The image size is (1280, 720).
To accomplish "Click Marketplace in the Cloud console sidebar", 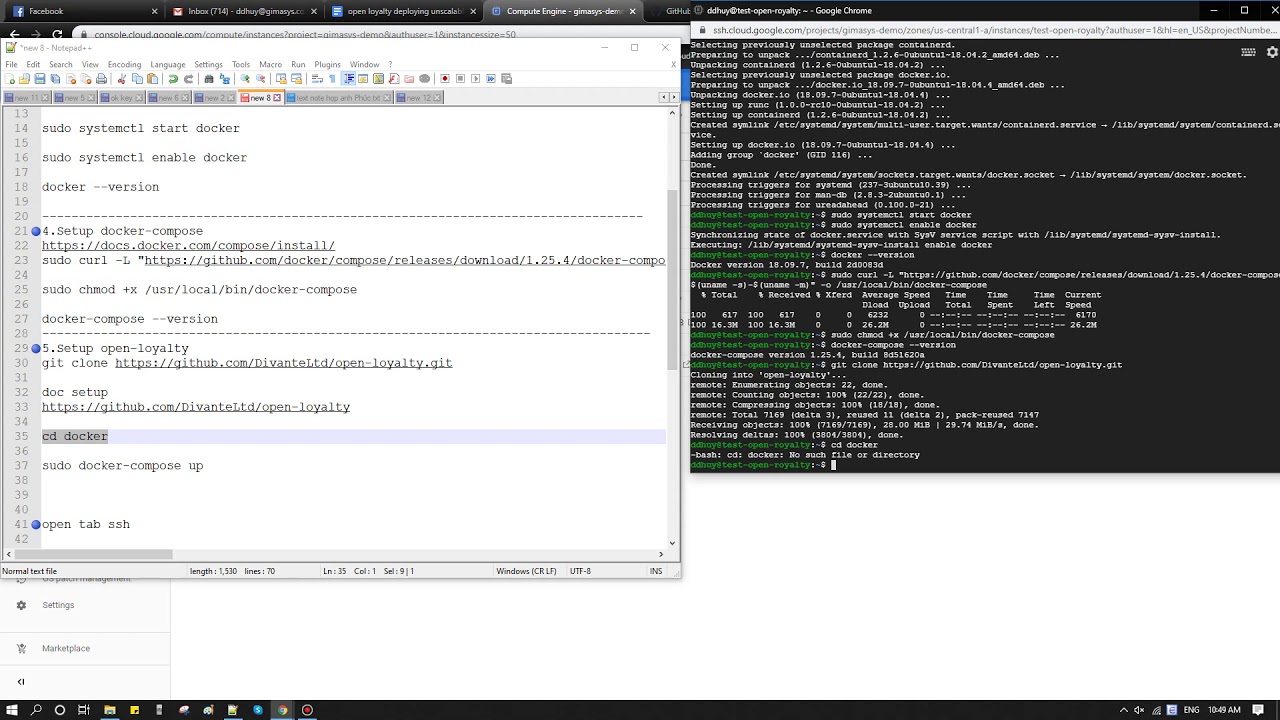I will (66, 648).
